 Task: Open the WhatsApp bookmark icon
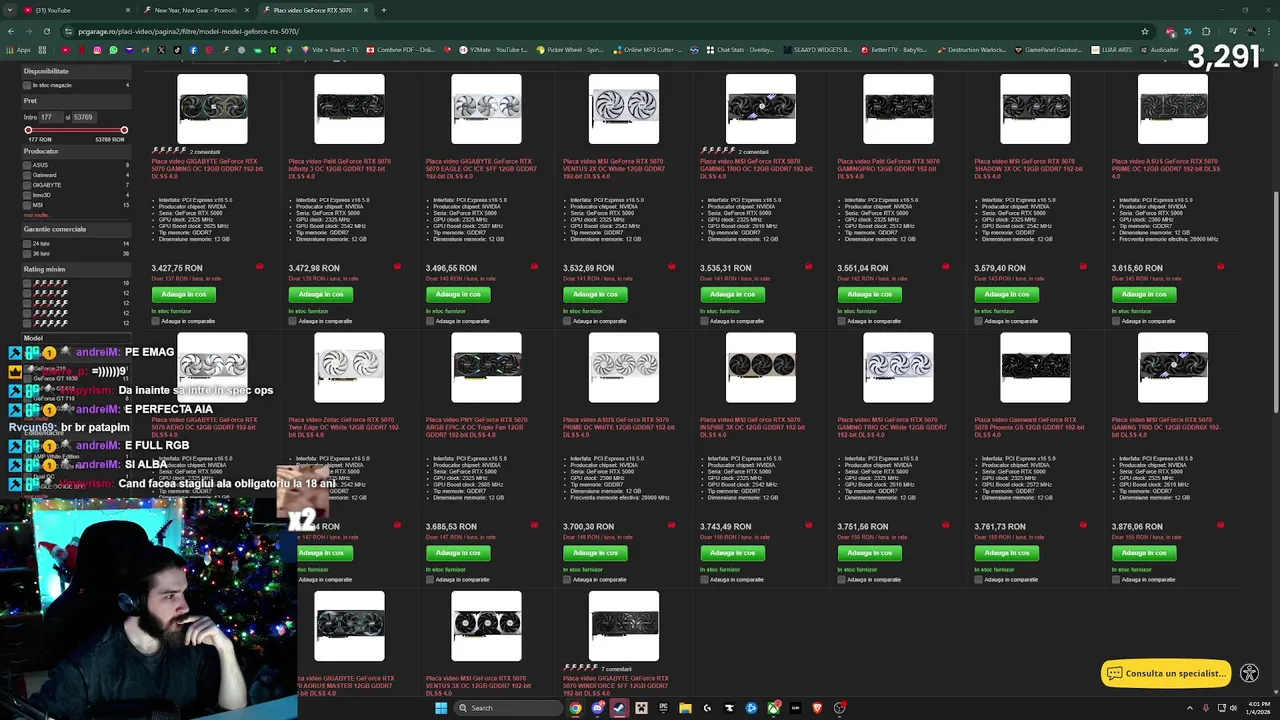point(111,50)
